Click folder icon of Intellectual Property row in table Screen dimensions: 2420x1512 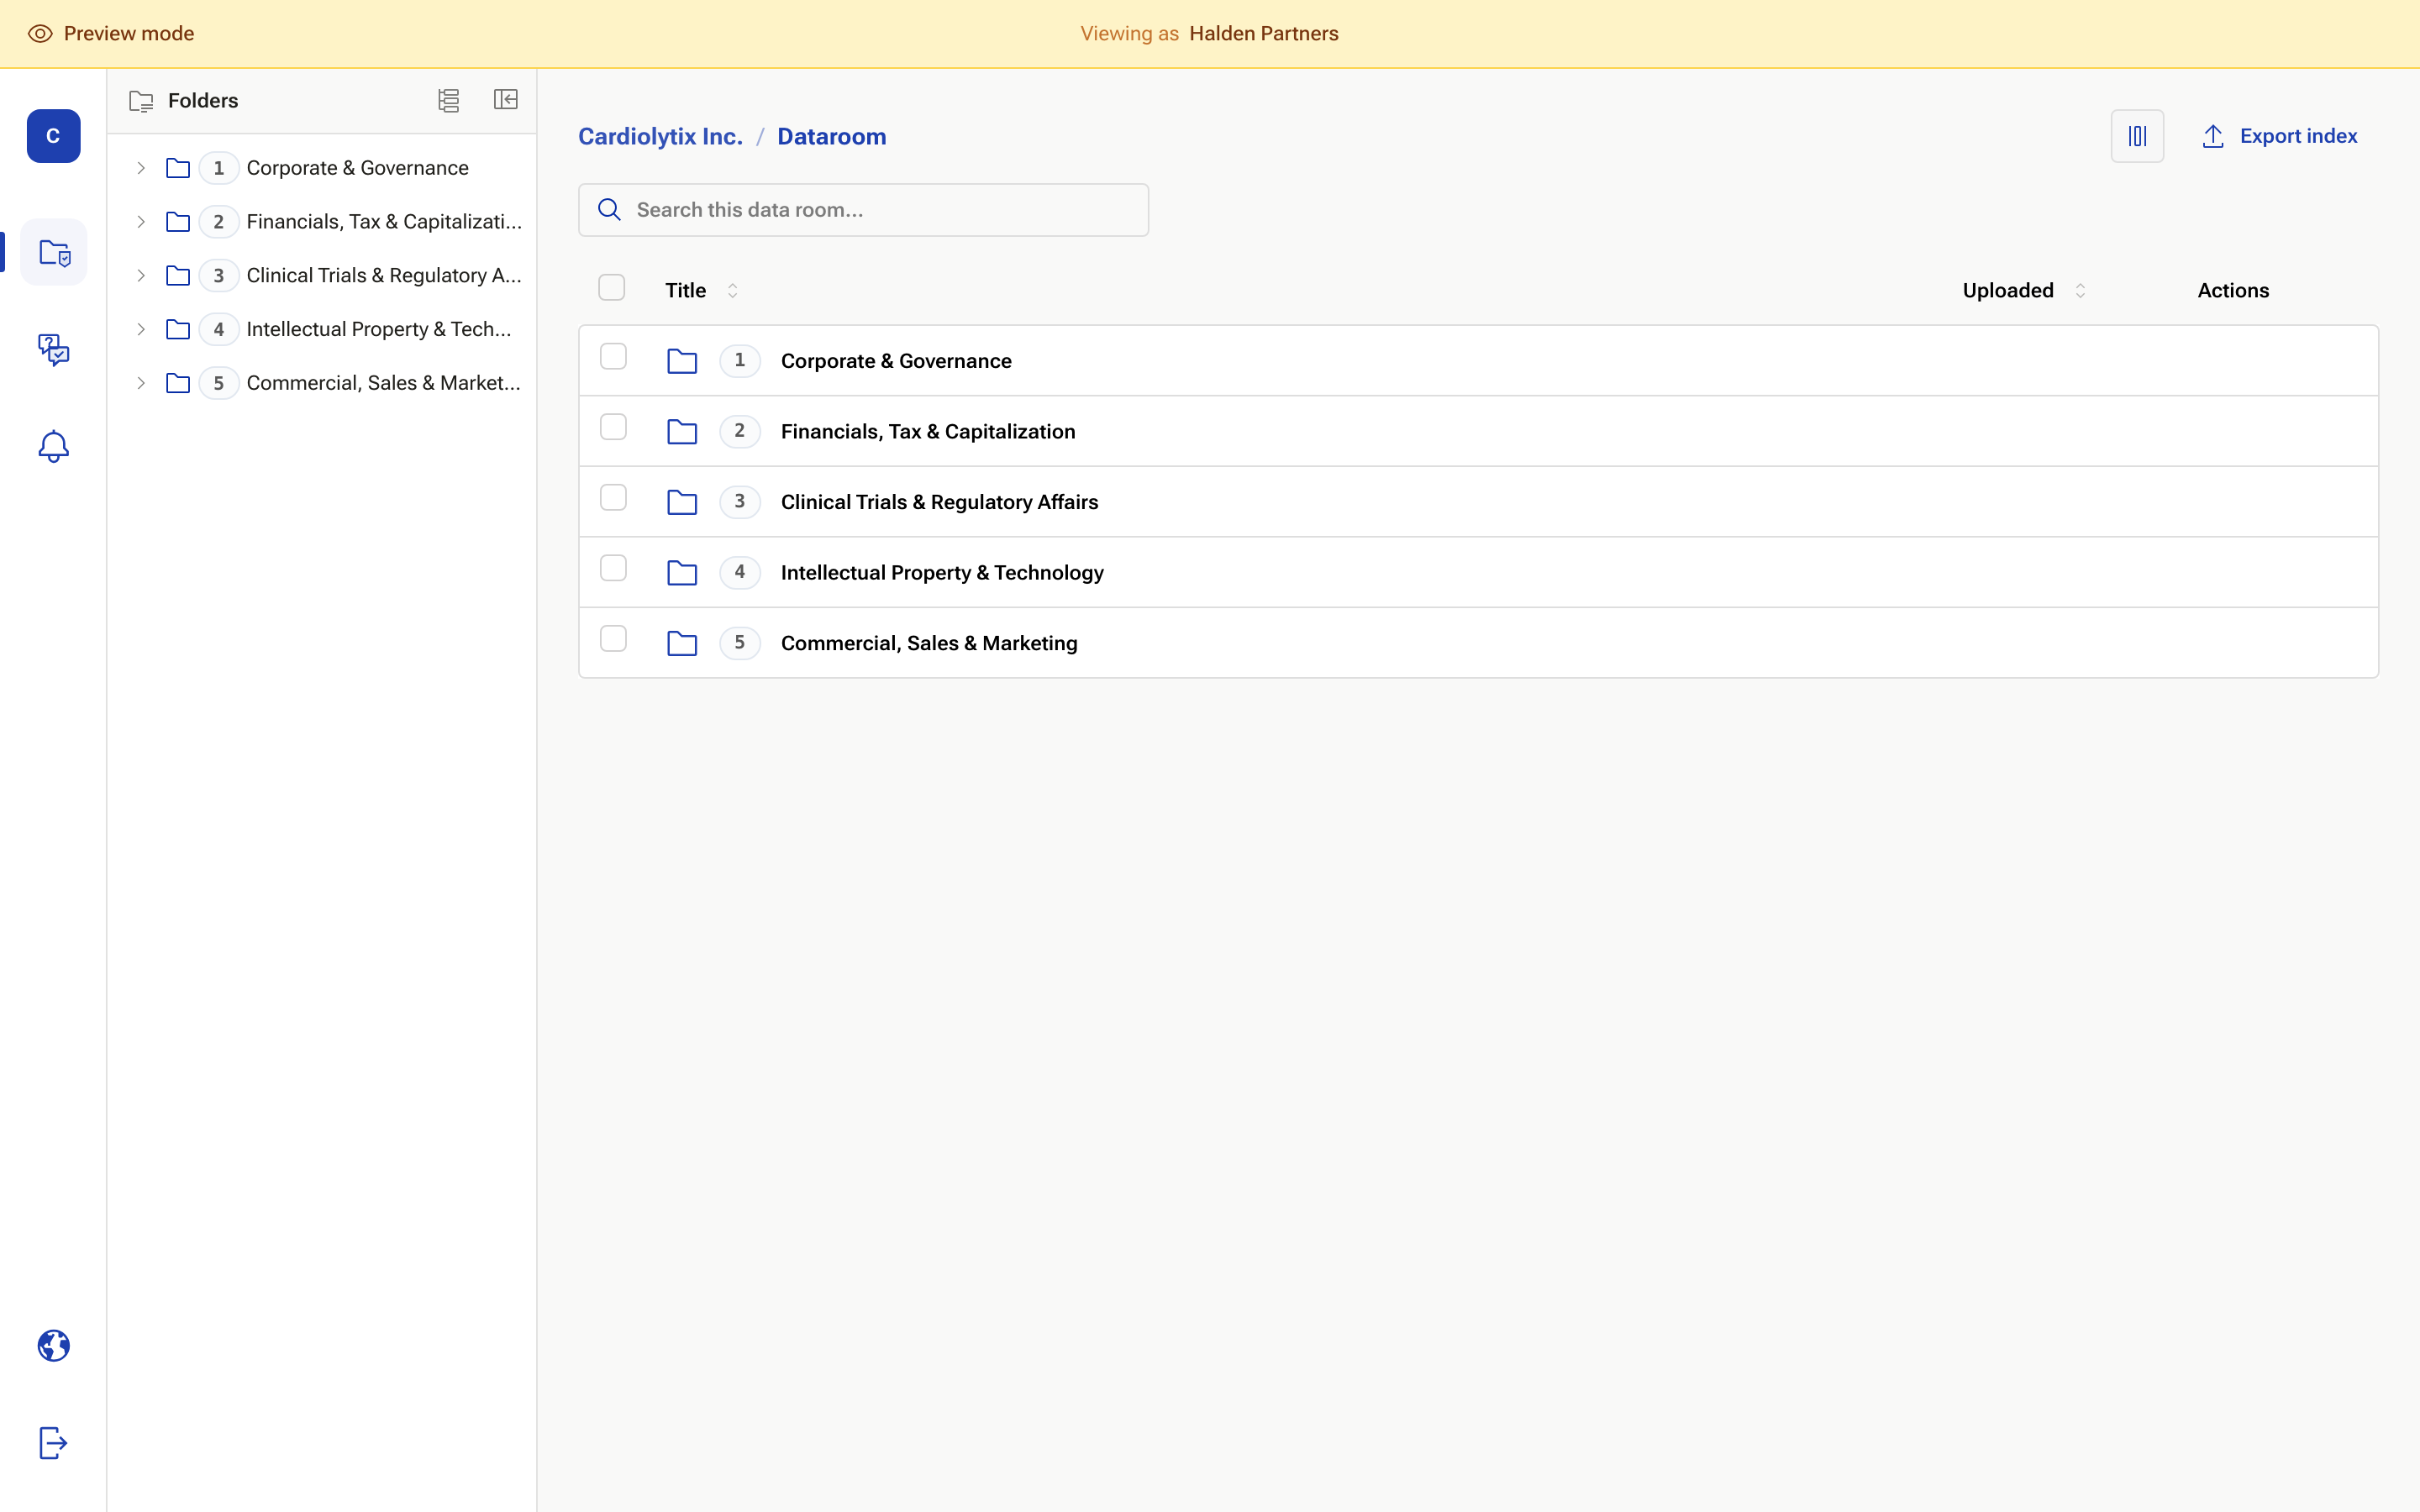682,573
